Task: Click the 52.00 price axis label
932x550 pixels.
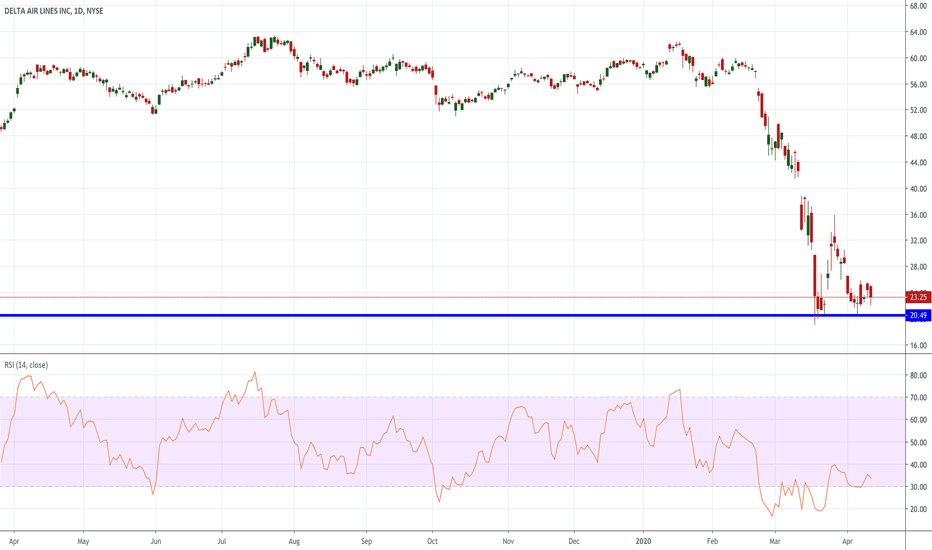Action: click(918, 110)
